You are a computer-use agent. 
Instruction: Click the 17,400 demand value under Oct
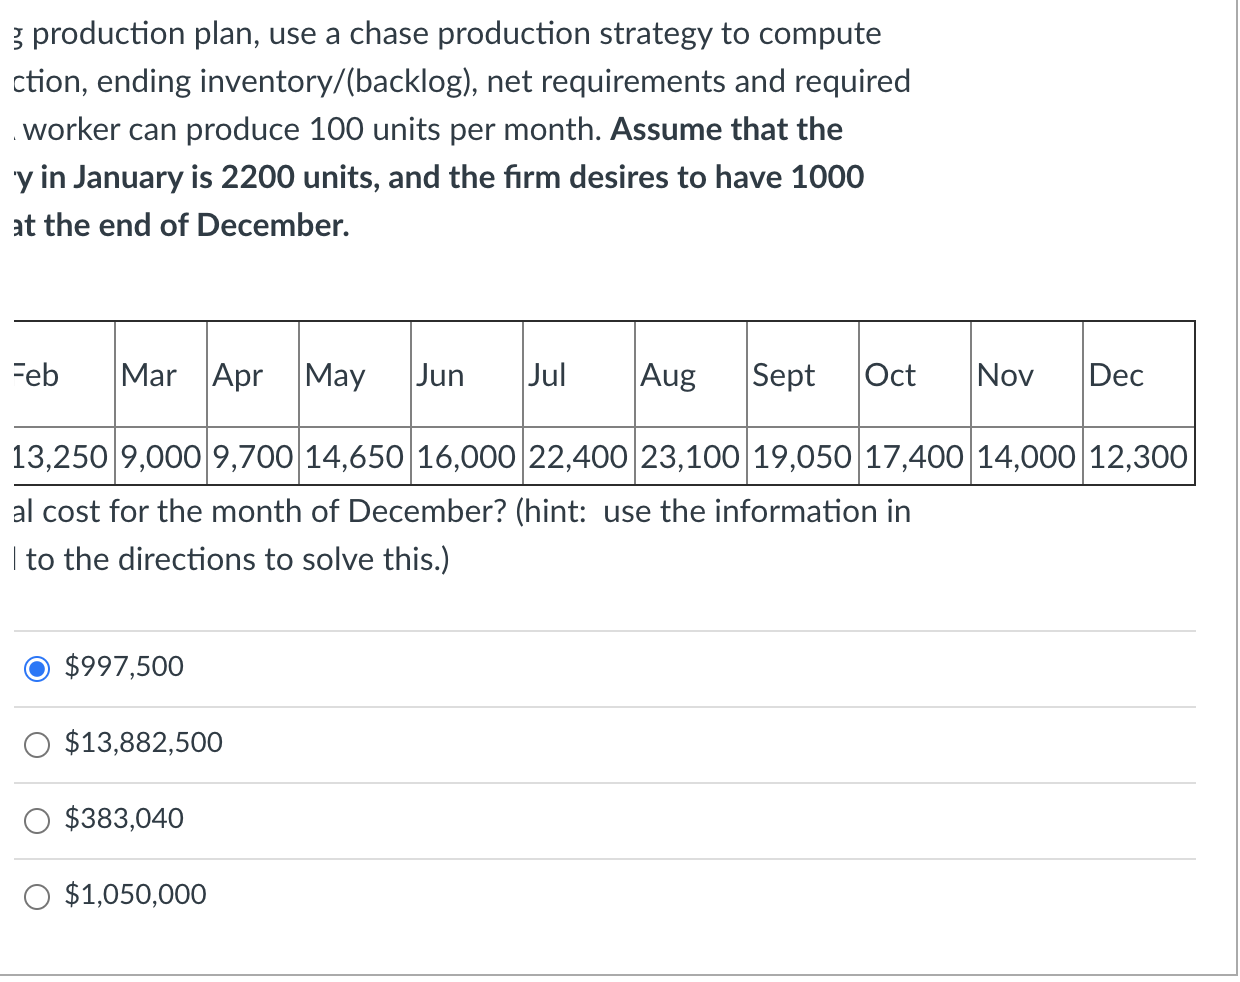pos(914,457)
